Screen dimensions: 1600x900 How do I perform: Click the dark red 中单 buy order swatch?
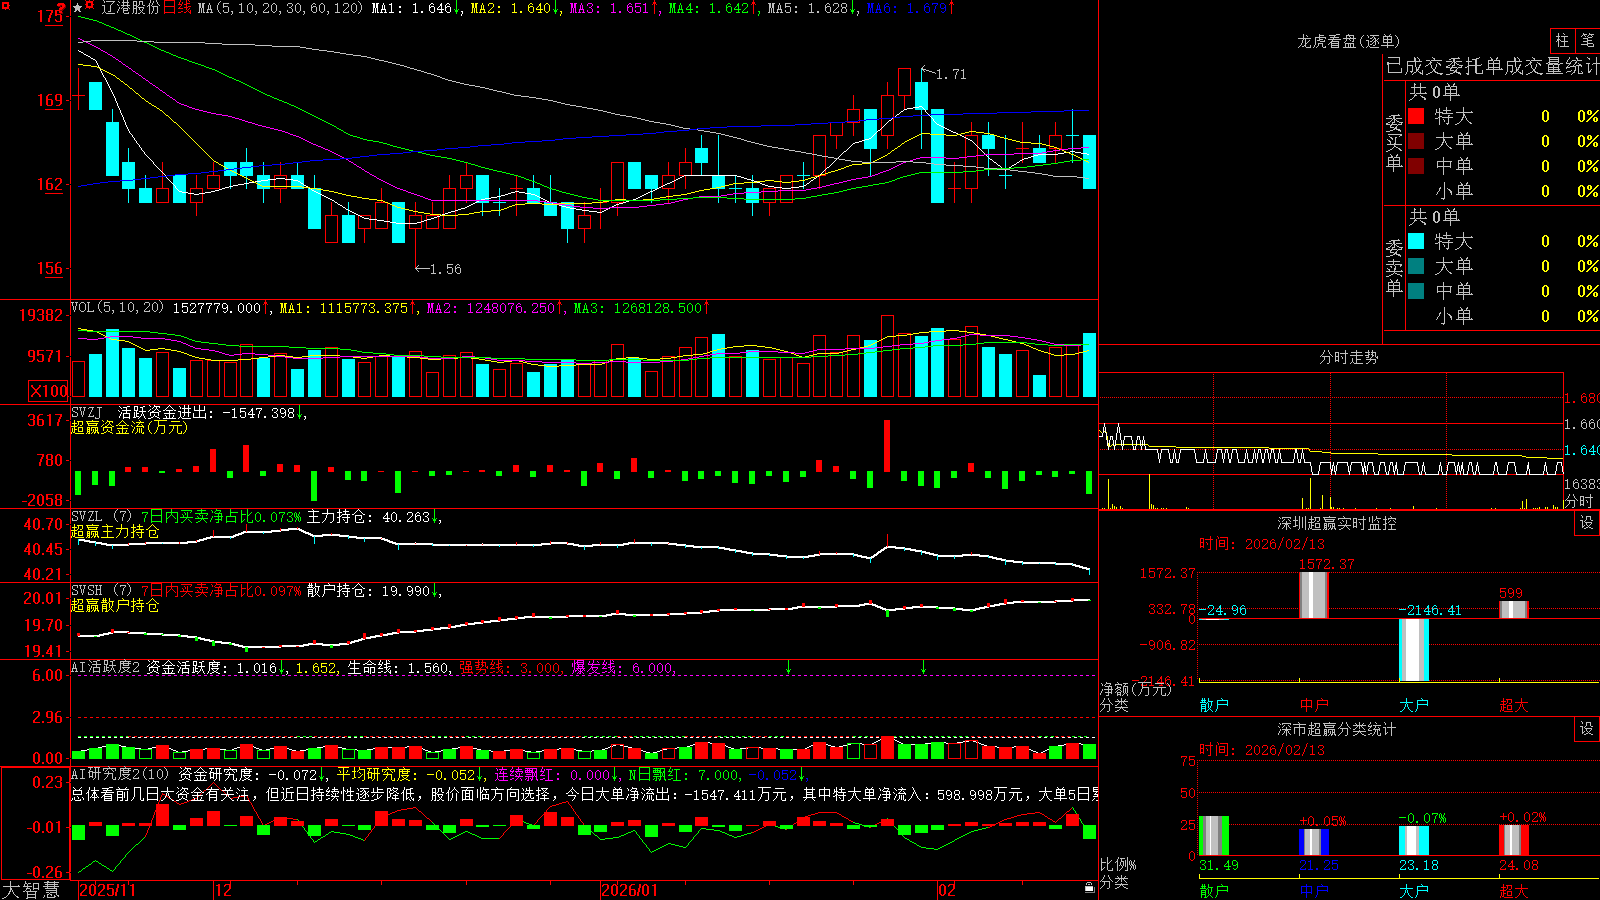tap(1416, 166)
